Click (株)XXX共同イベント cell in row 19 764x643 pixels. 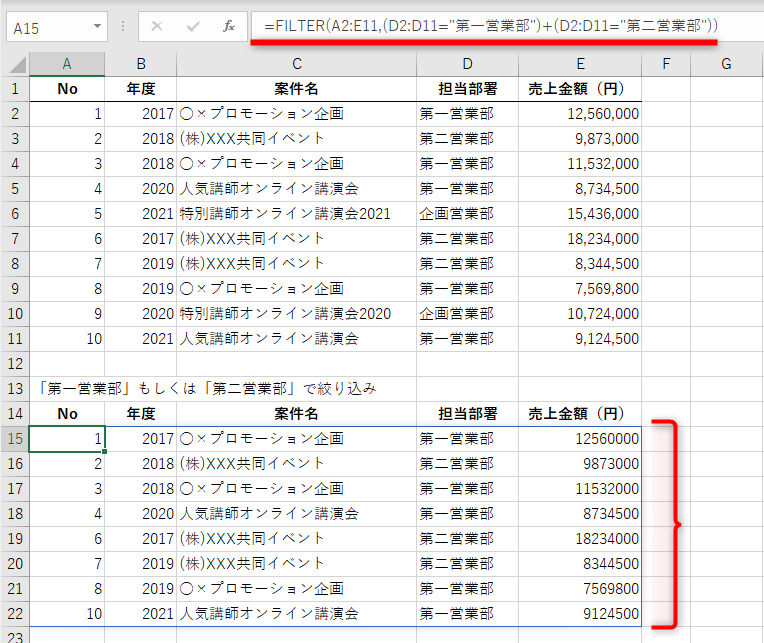point(297,539)
